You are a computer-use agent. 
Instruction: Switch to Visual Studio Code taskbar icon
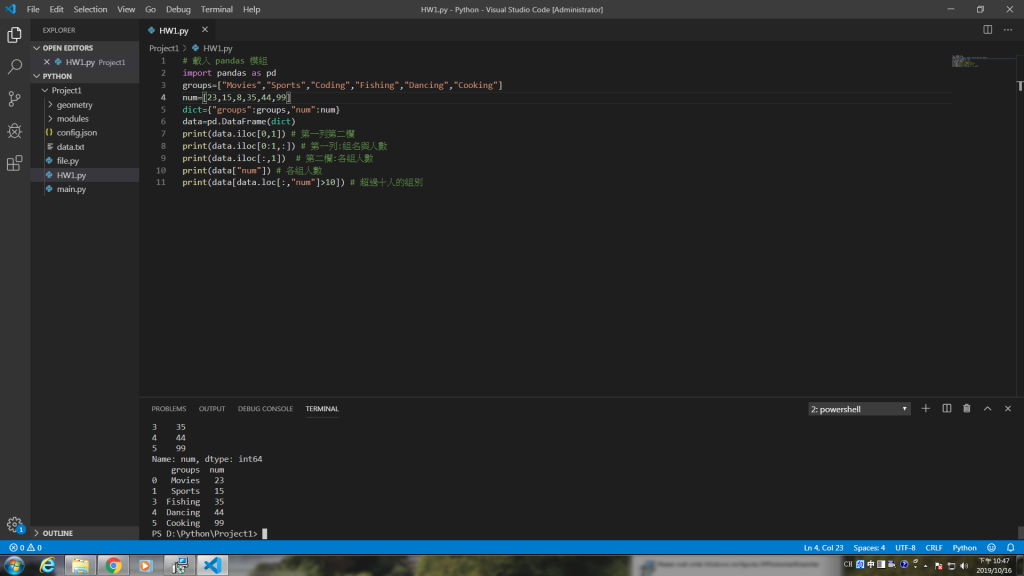[x=212, y=566]
